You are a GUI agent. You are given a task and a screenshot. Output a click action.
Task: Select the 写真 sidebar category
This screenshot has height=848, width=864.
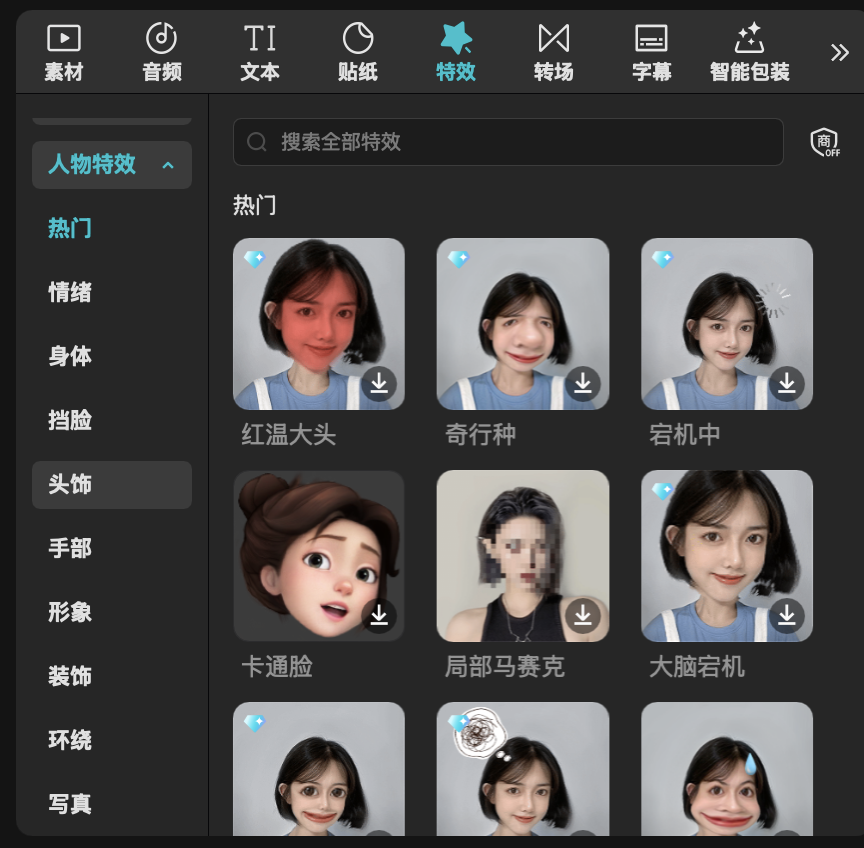[69, 804]
